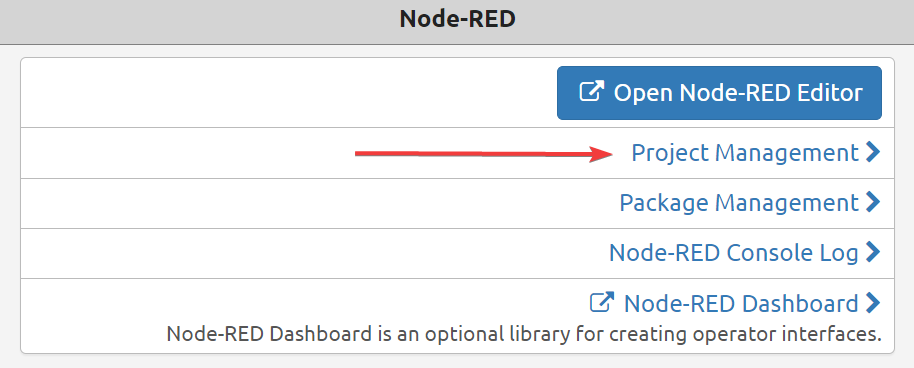Click the external-link icon on the Editor button
The image size is (914, 368).
(x=591, y=93)
